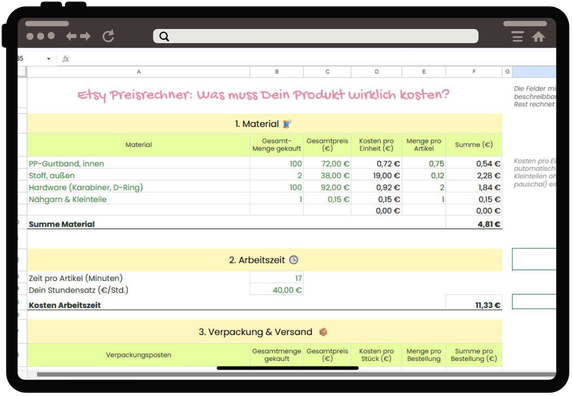Screen dimensions: 573x396
Task: Edit the 17 minutes value cell
Action: point(277,278)
